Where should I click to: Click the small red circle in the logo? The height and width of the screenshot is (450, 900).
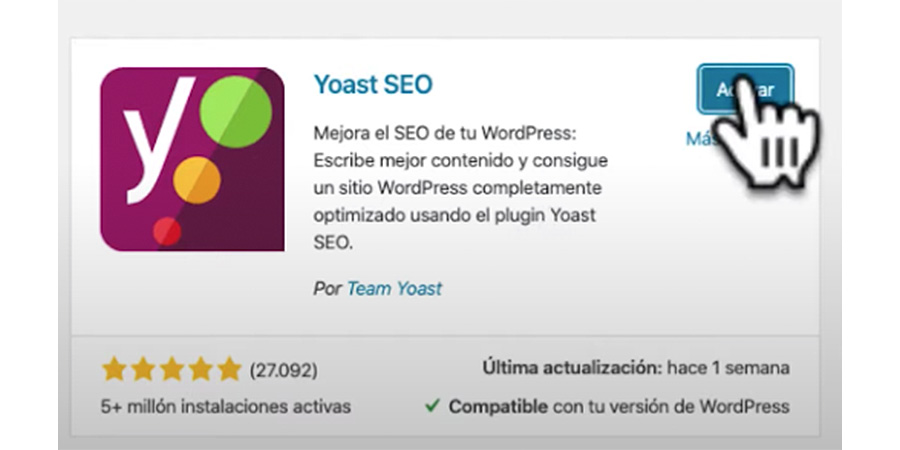167,231
